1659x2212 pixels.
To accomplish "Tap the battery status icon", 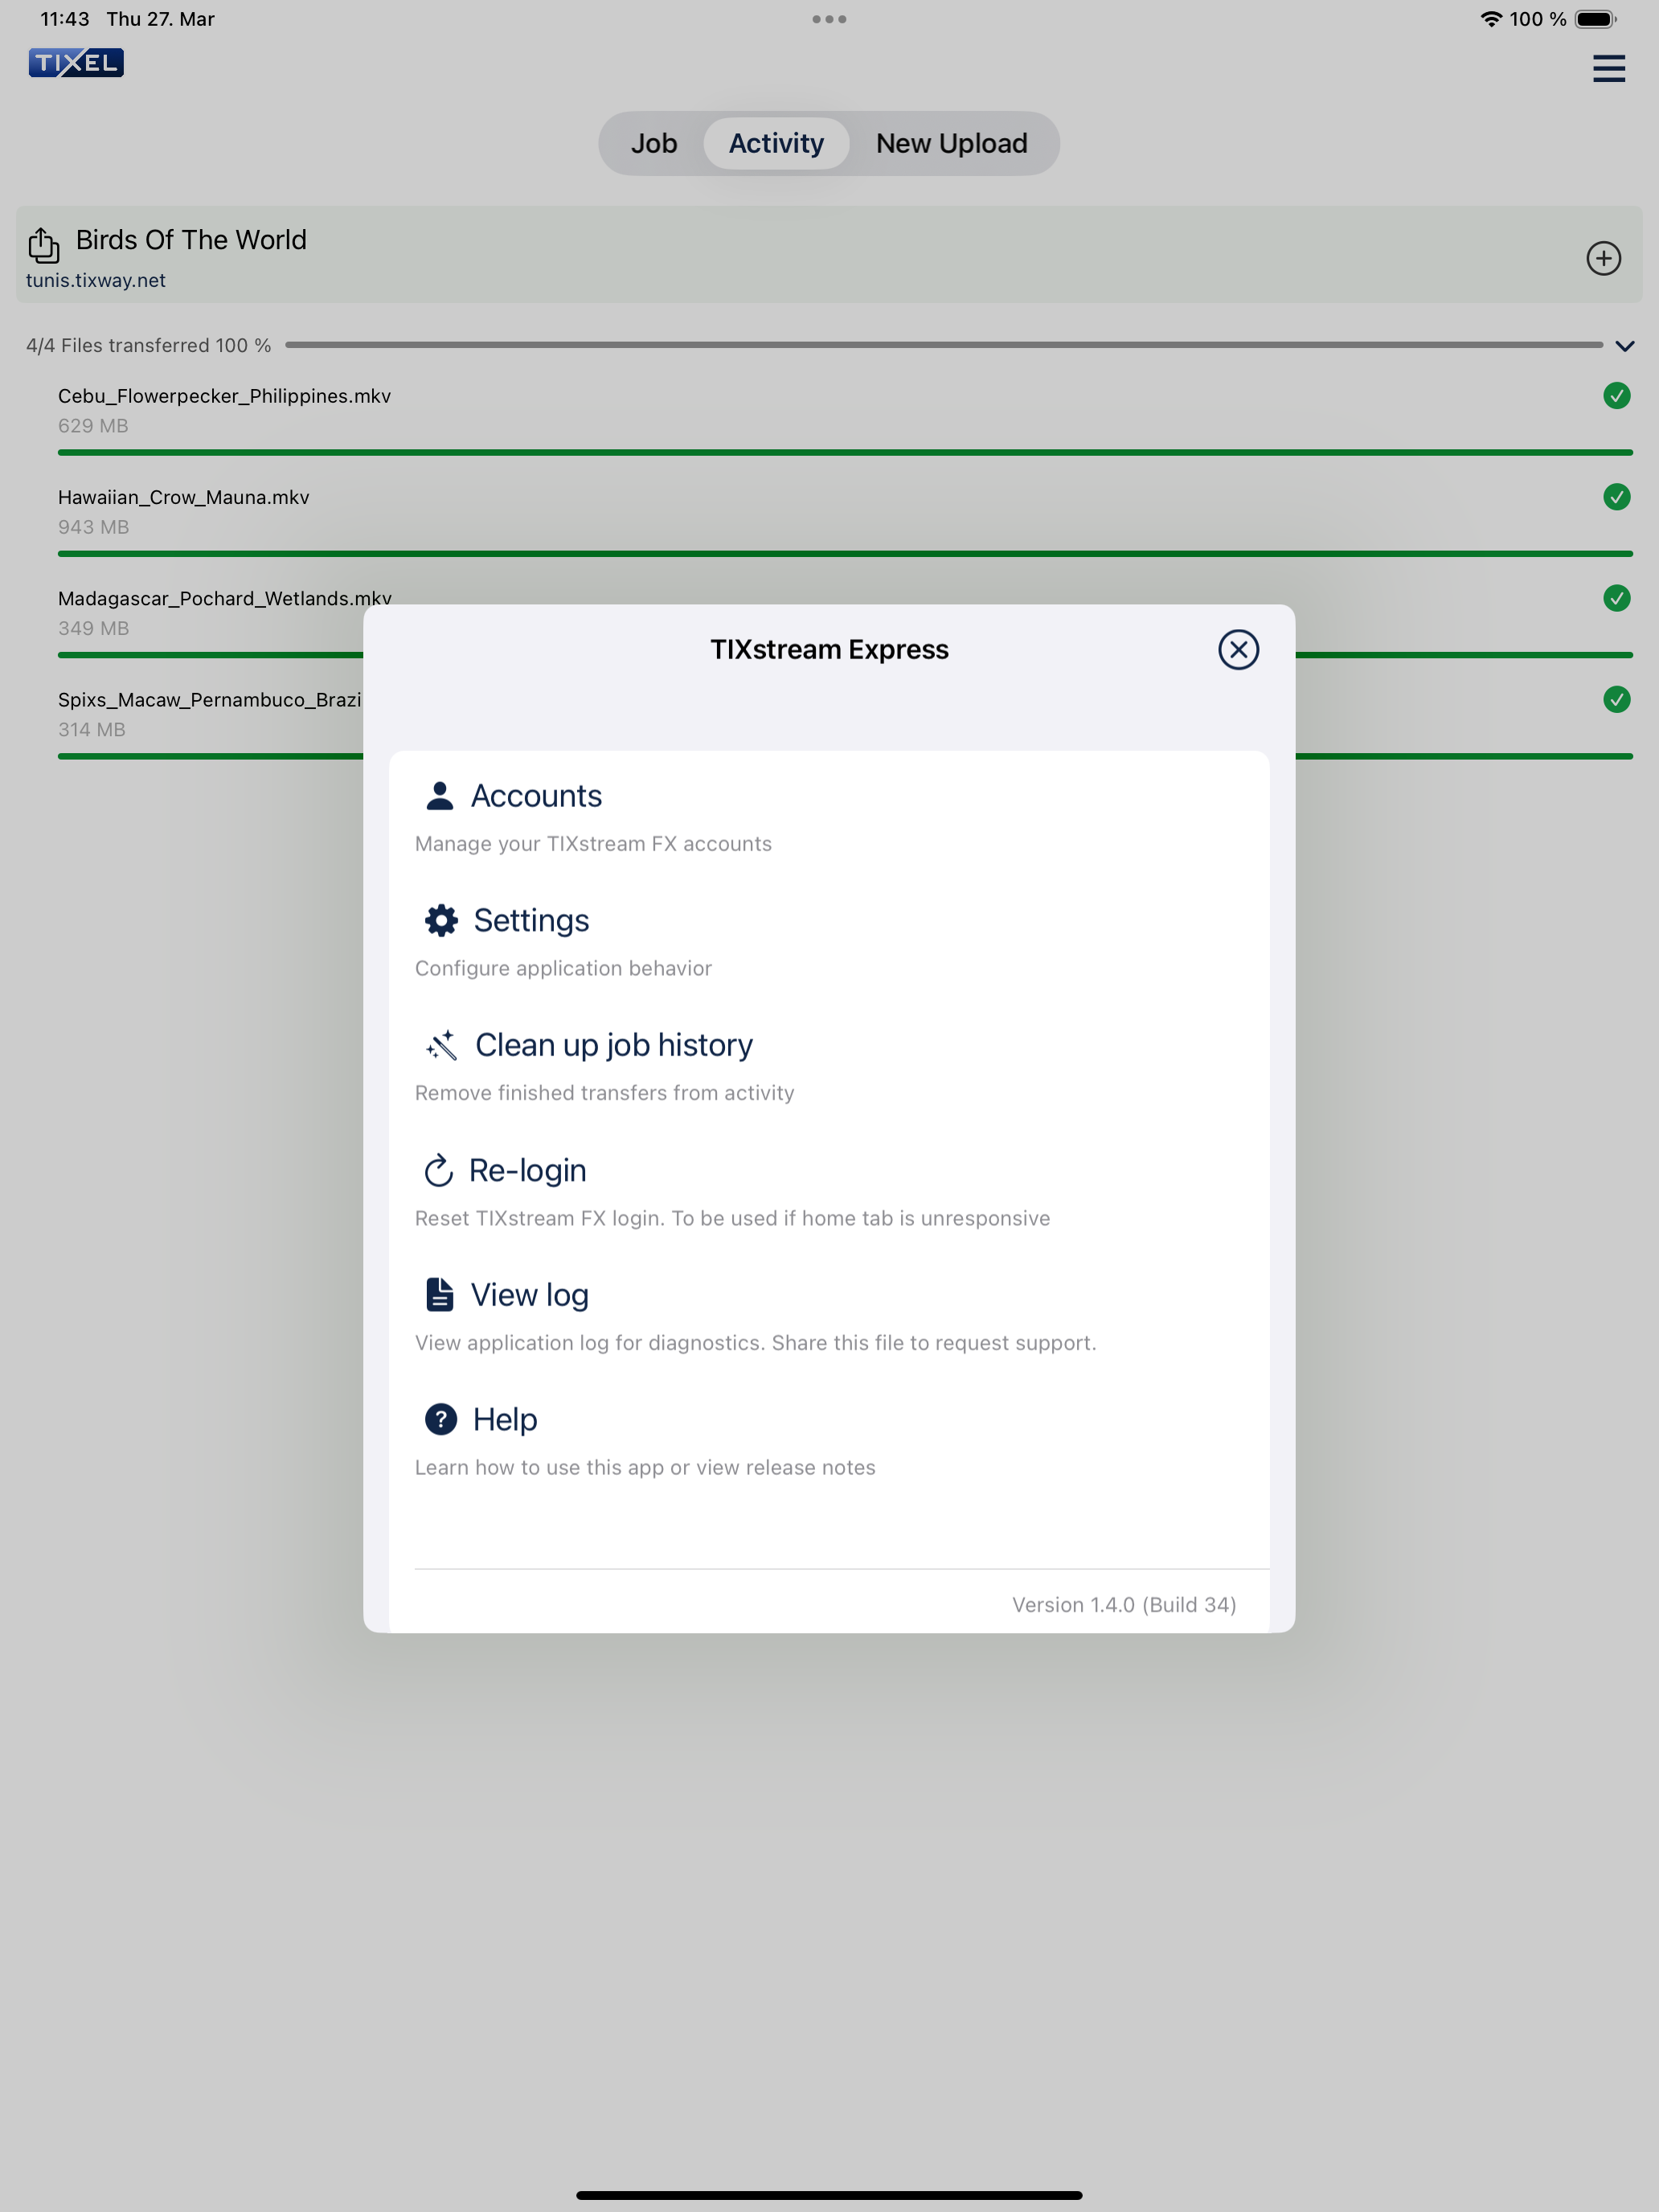I will (1596, 19).
